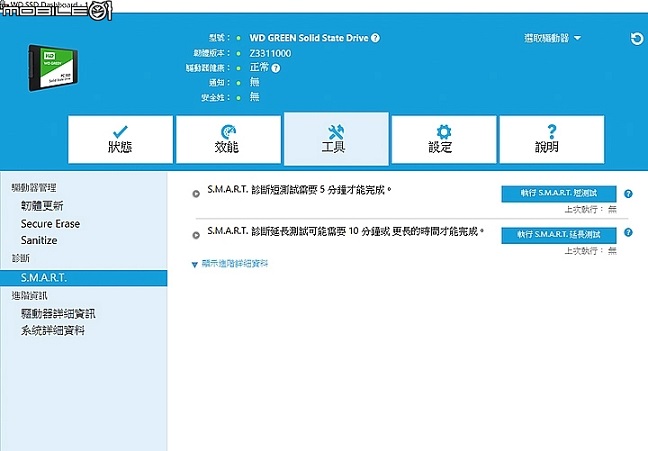Open the 說明 help tab
Screen dimensions: 648x451
(552, 139)
